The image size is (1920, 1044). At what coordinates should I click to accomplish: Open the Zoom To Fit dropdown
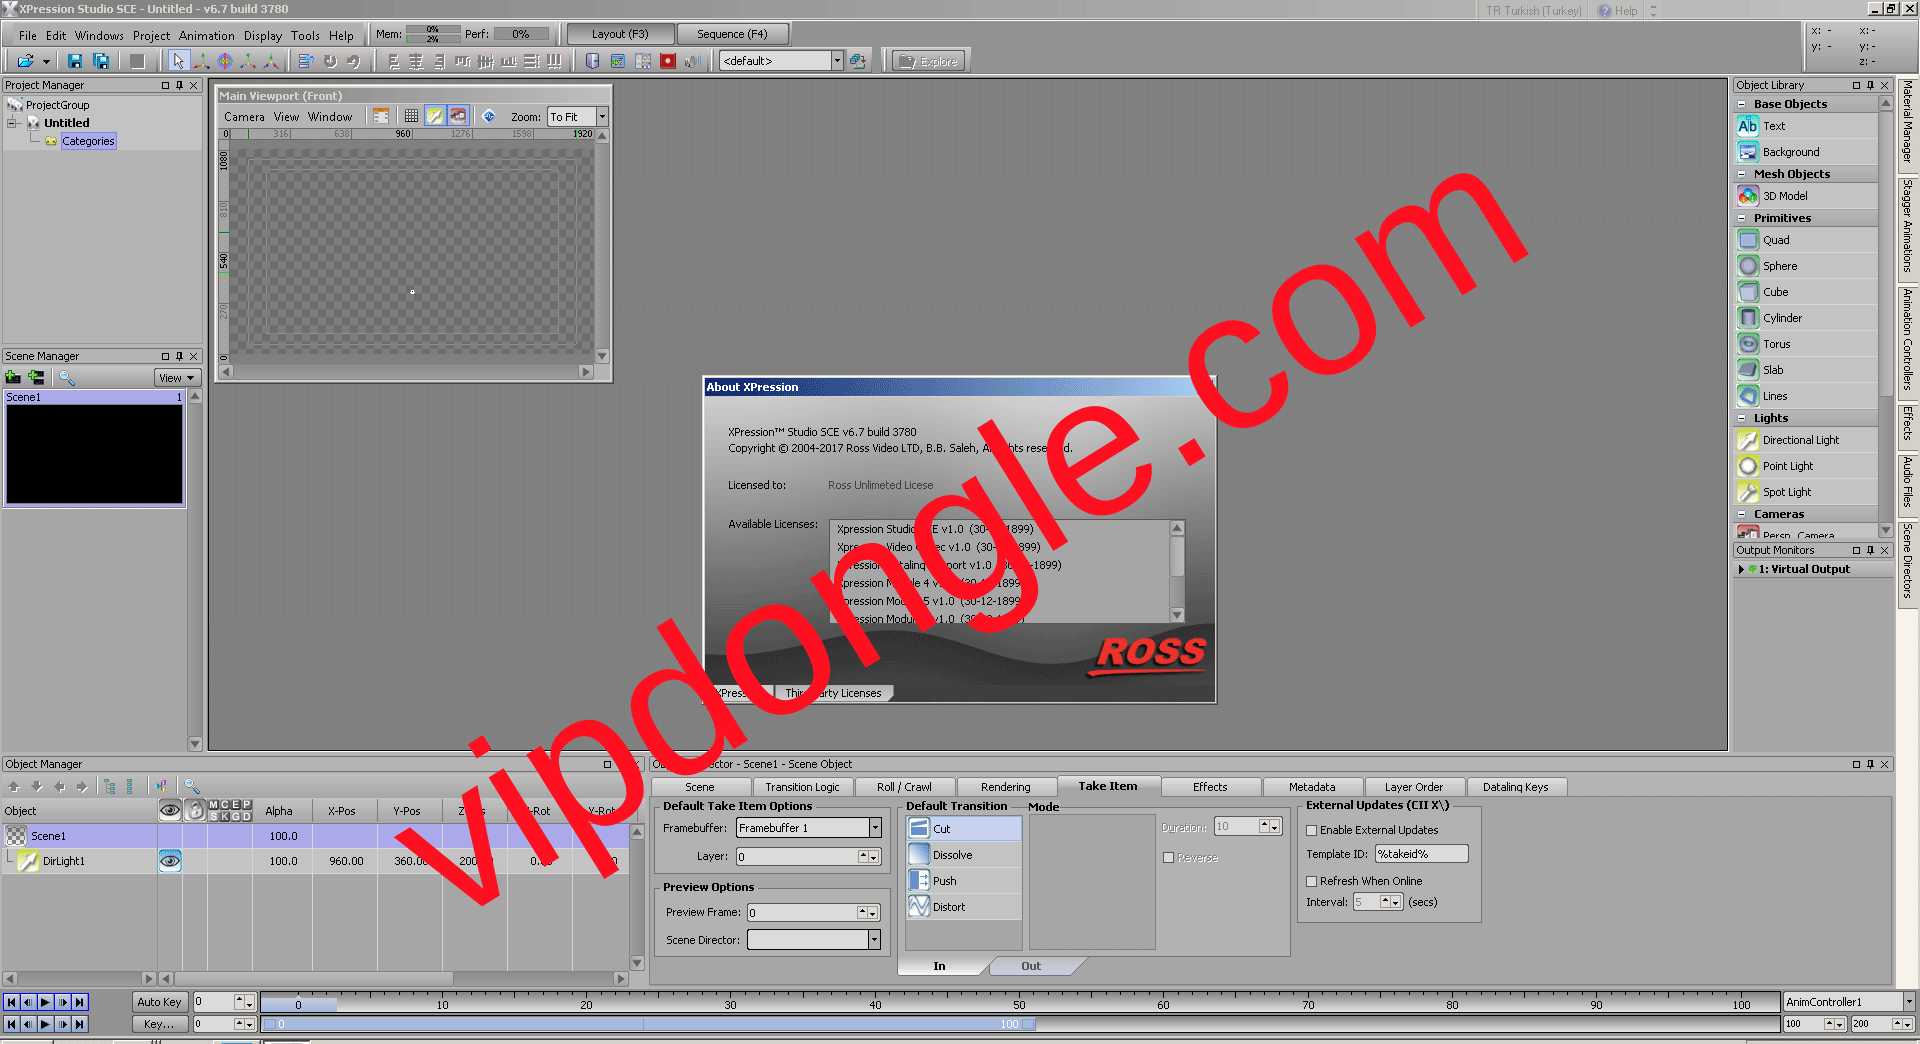(x=602, y=117)
